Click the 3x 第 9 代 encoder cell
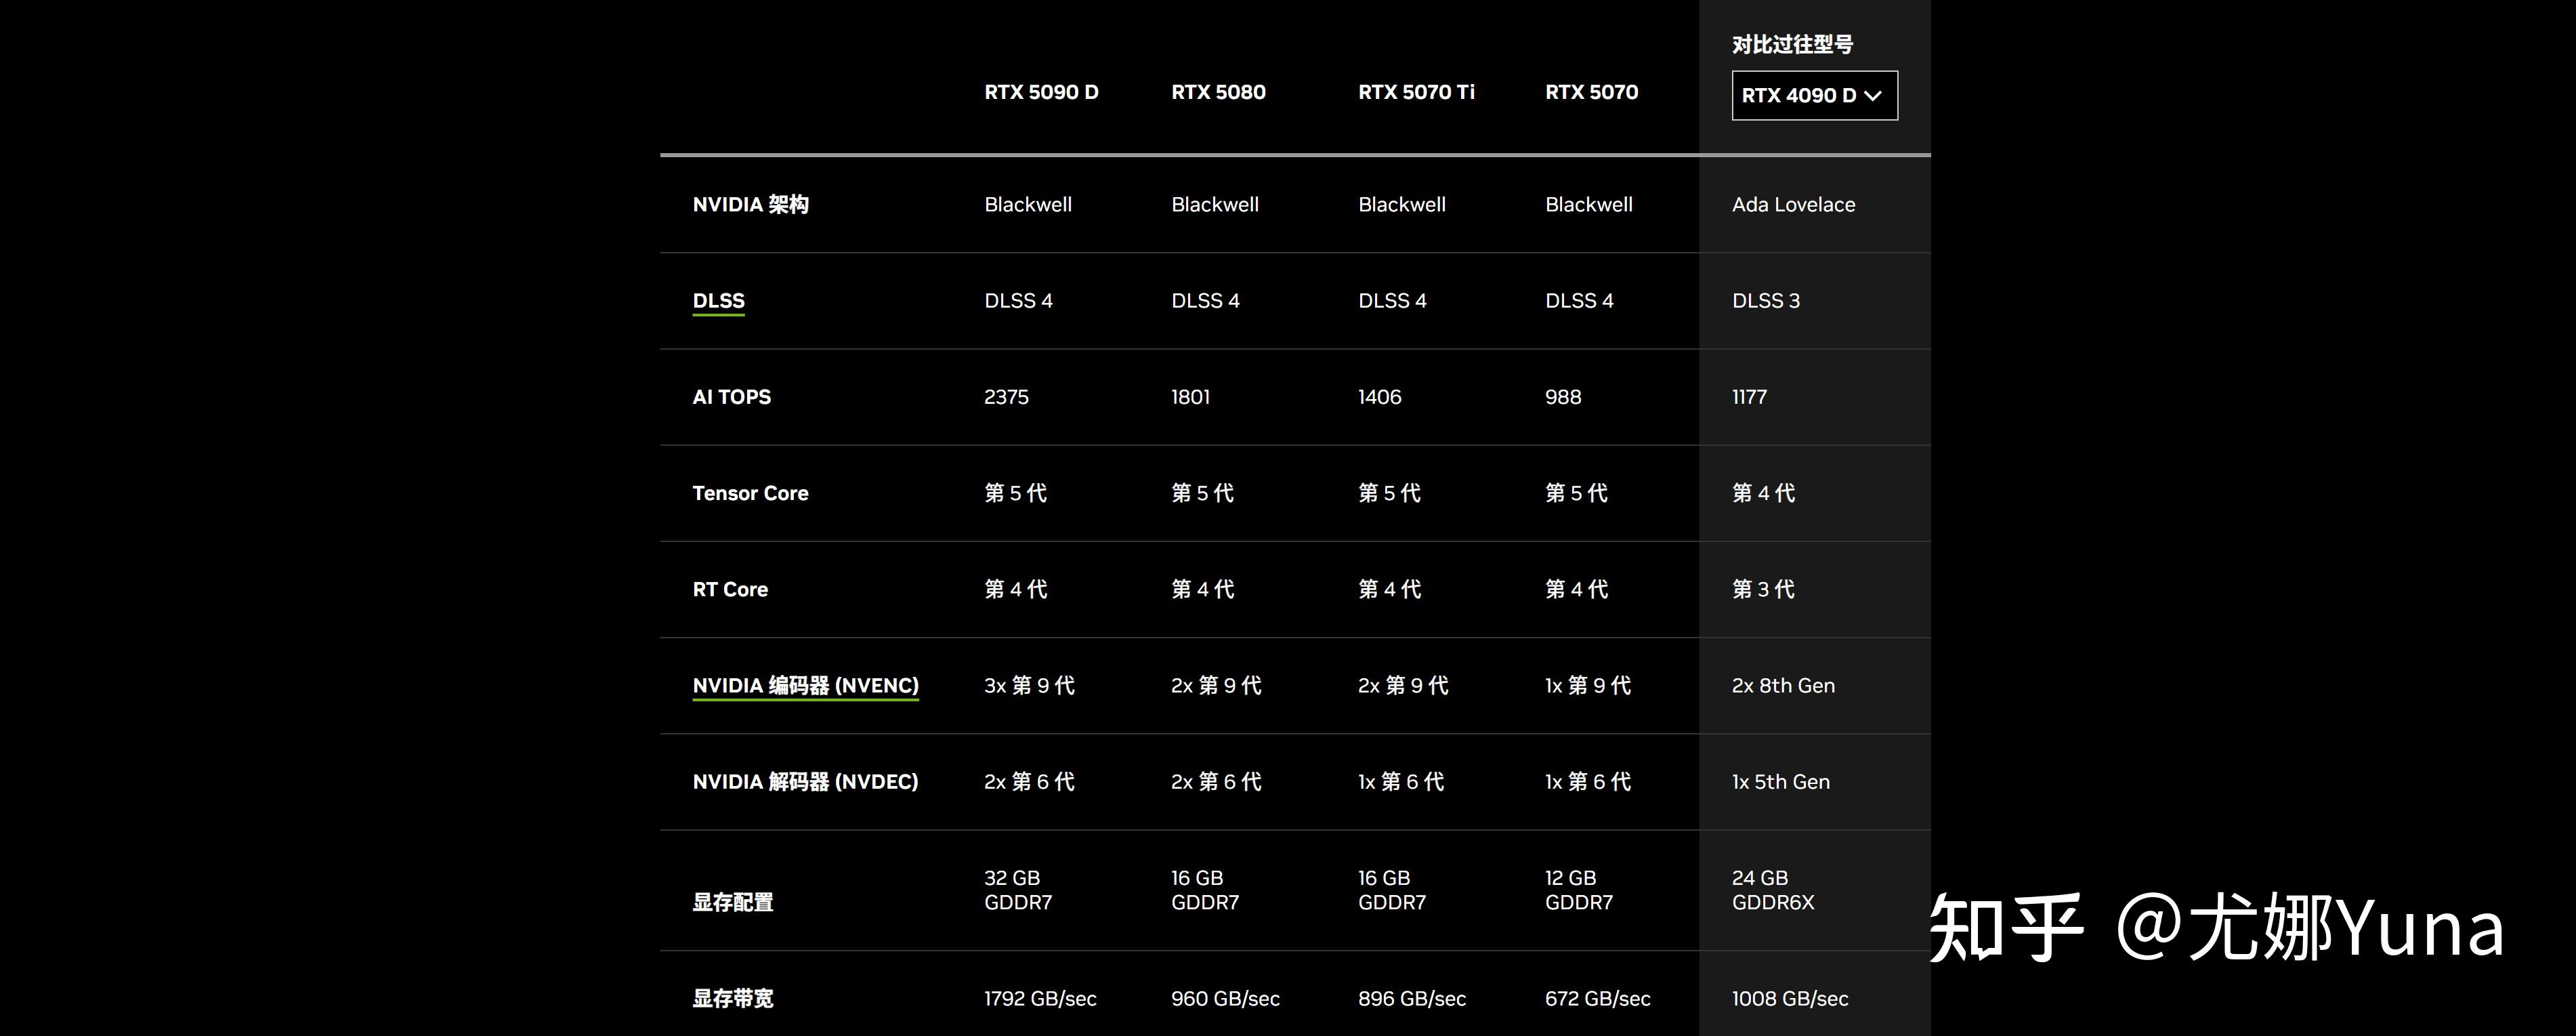 pyautogui.click(x=1029, y=686)
